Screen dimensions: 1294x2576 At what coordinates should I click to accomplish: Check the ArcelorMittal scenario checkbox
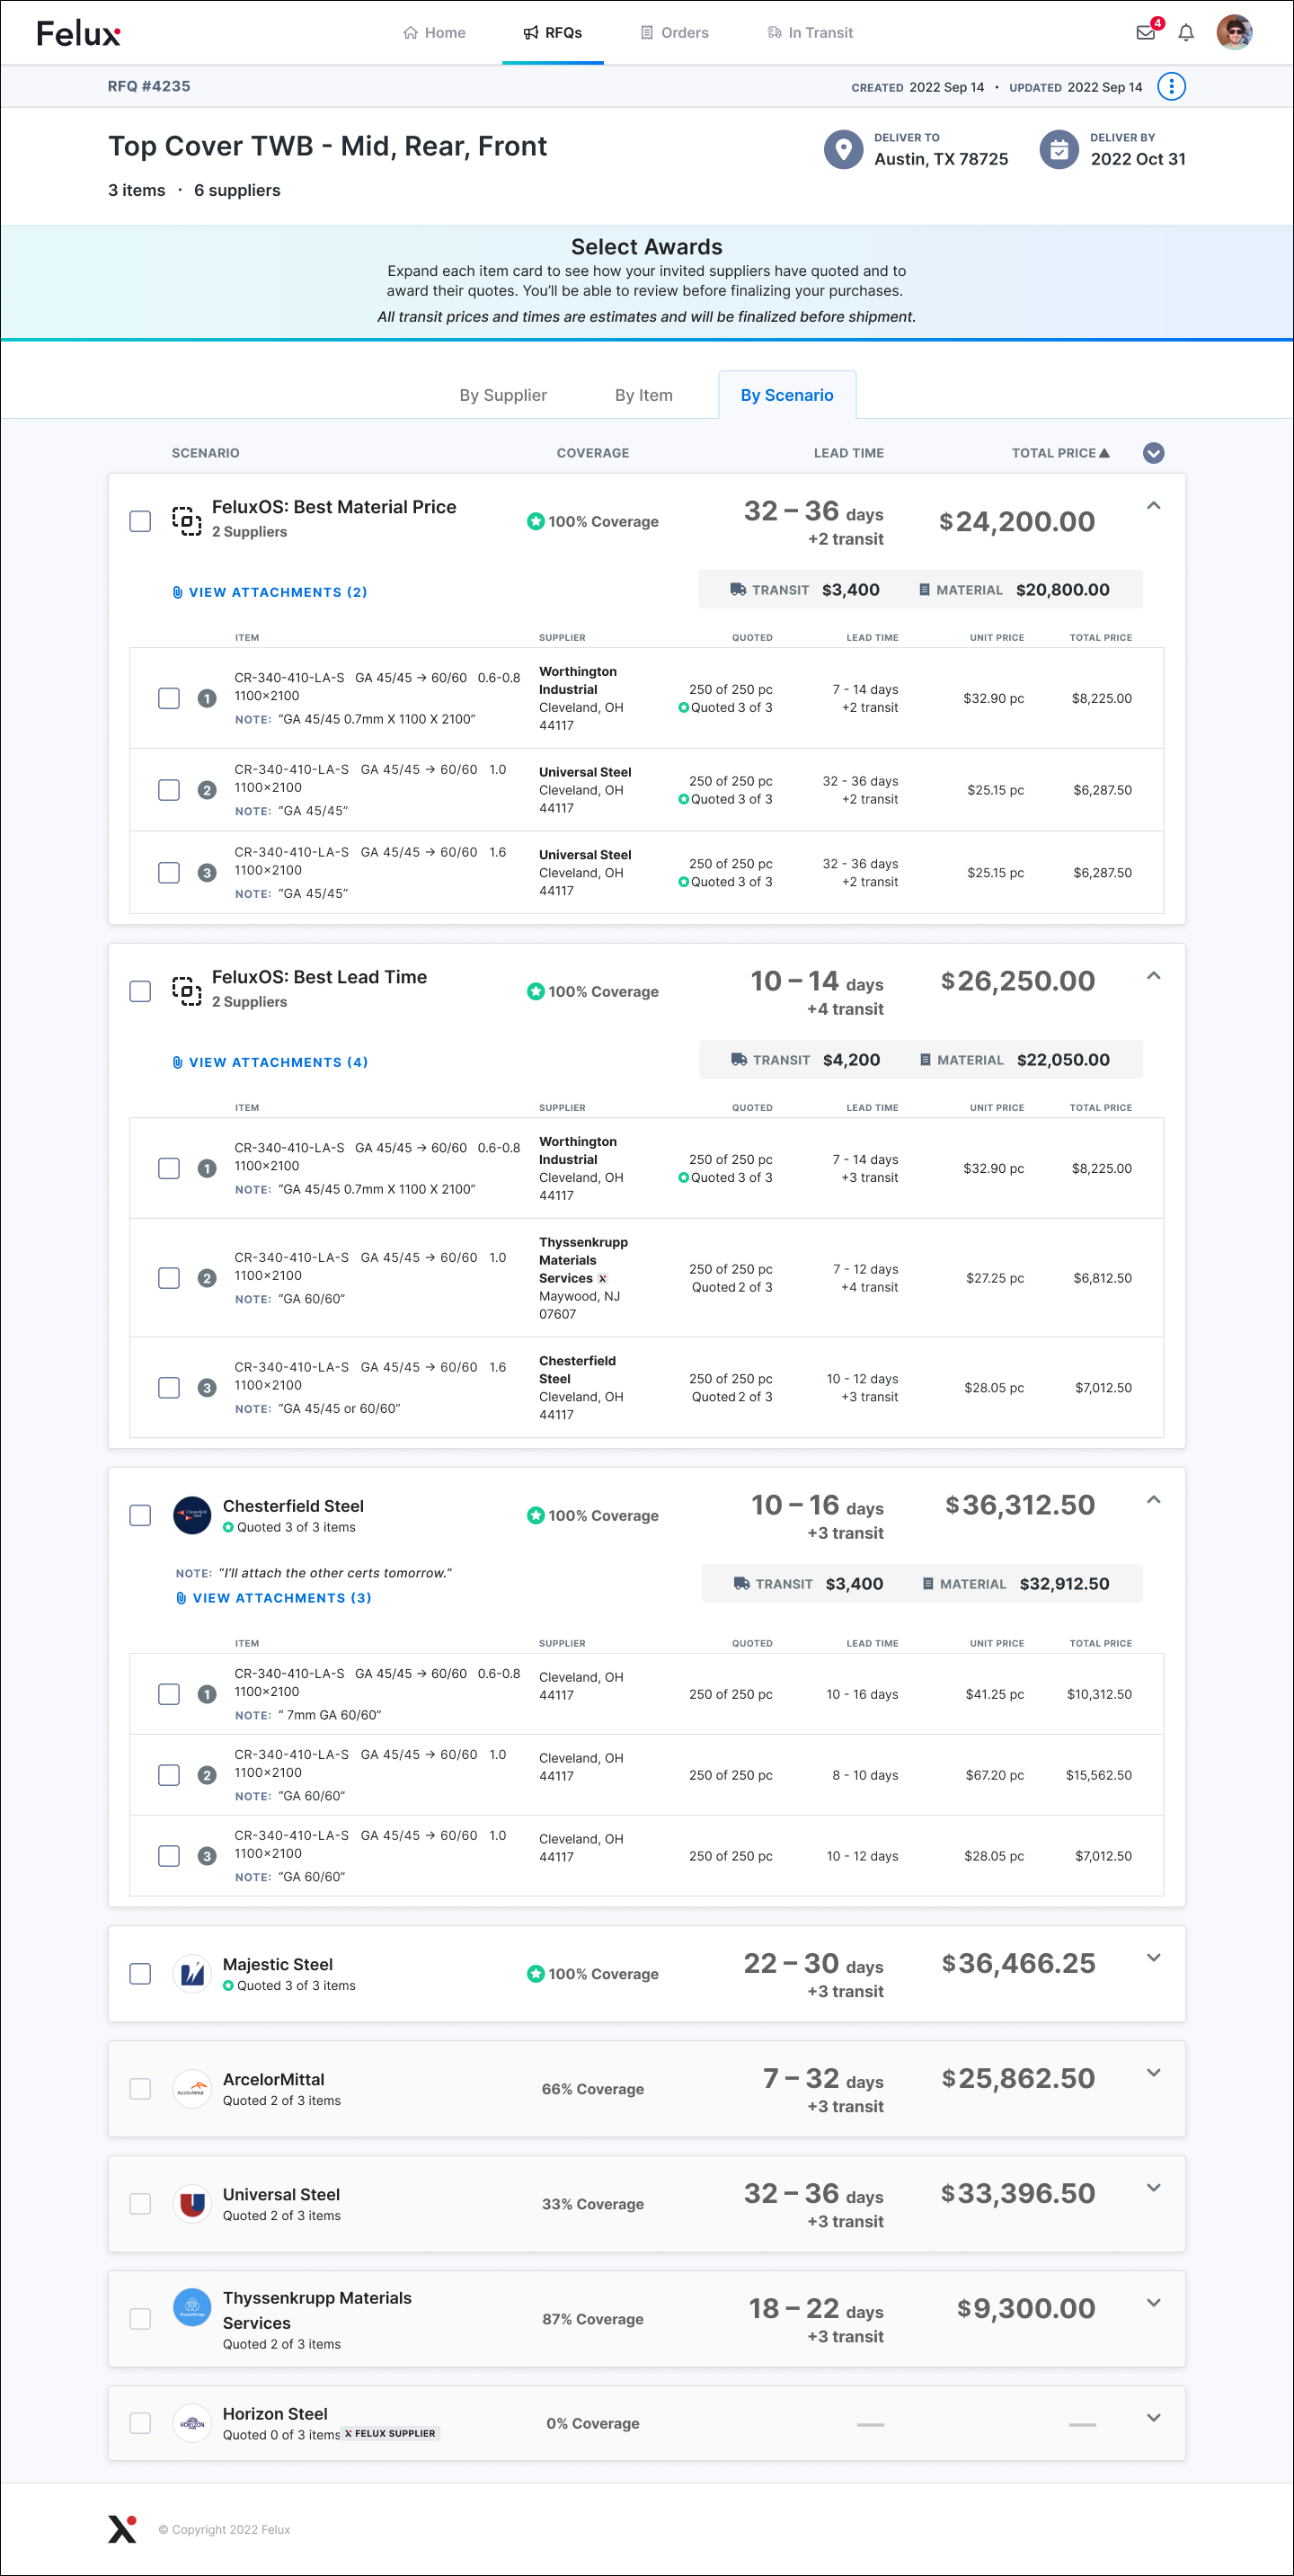pyautogui.click(x=140, y=2088)
